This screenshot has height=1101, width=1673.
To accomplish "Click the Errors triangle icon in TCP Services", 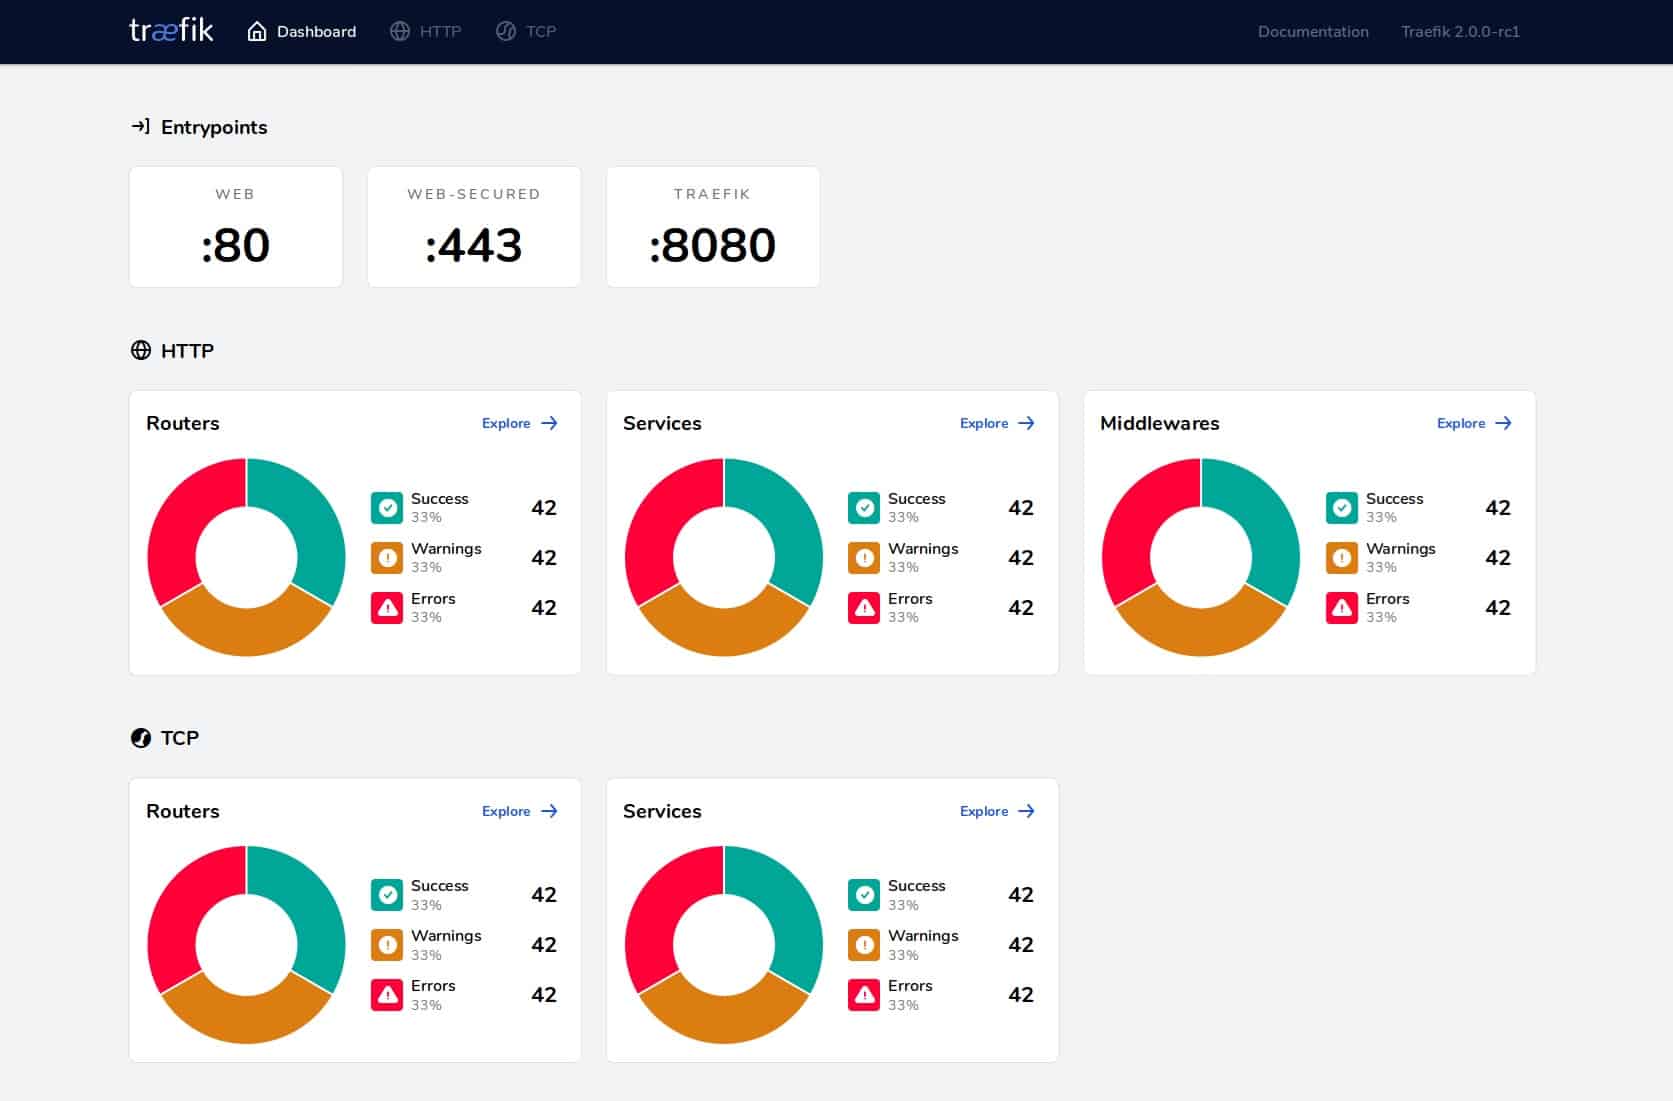I will click(864, 995).
